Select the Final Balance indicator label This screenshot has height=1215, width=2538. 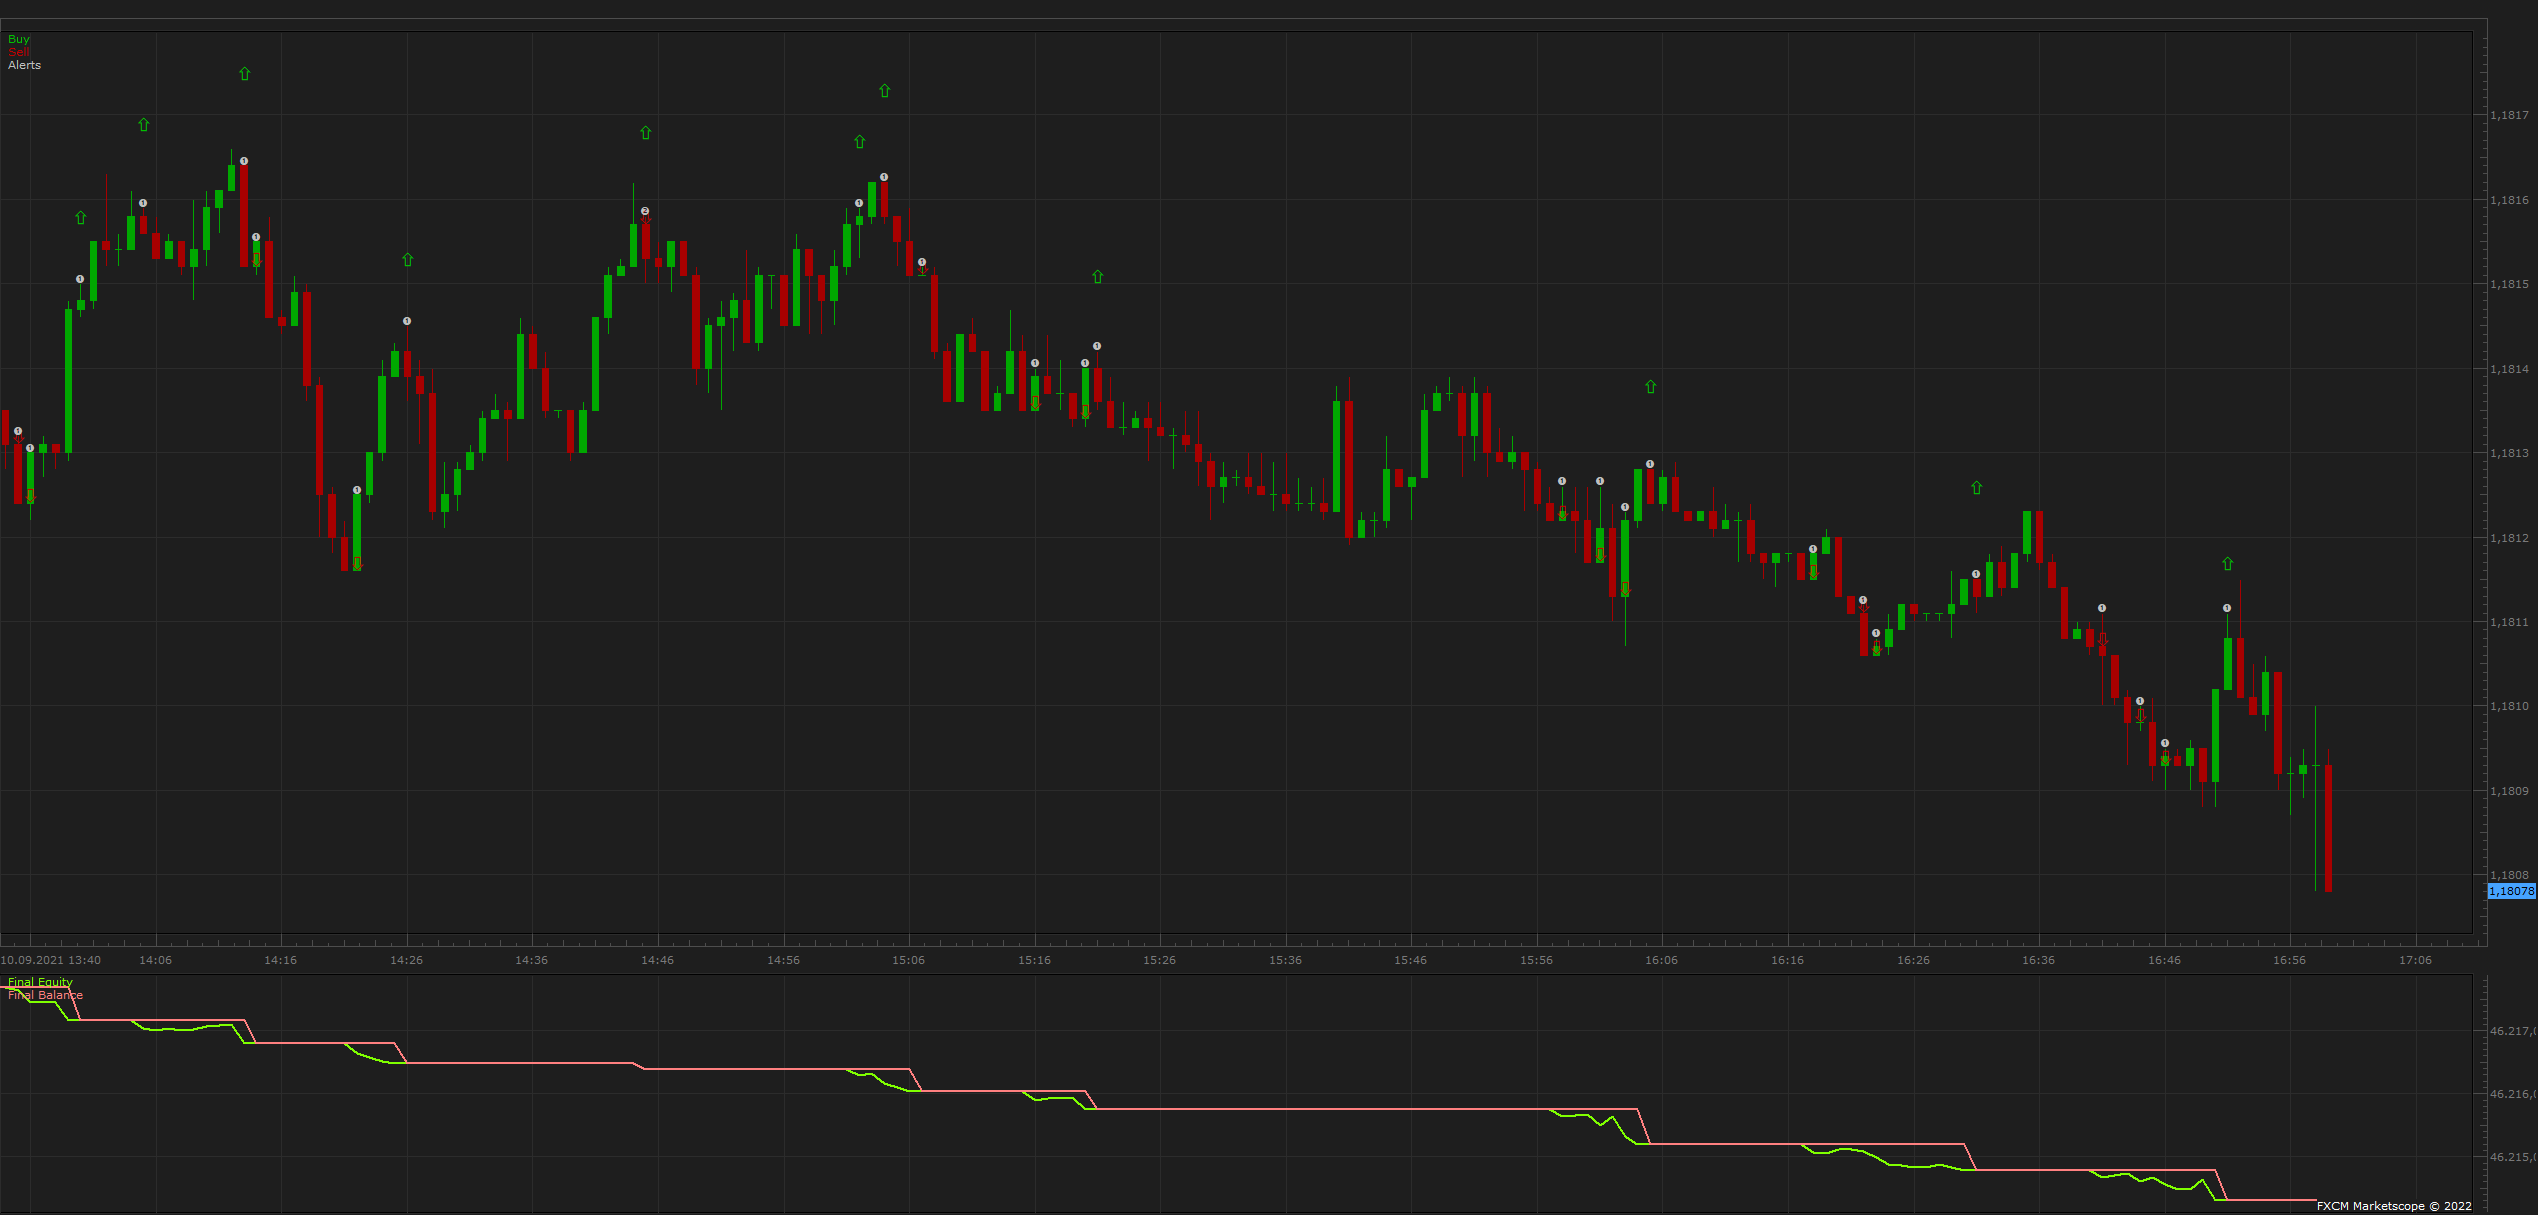point(45,995)
